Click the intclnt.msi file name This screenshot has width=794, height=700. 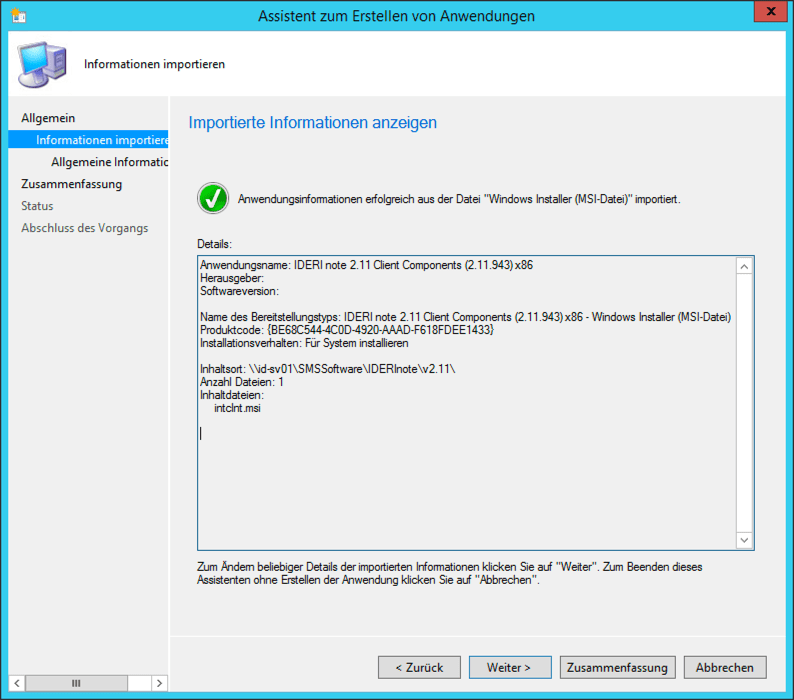pyautogui.click(x=237, y=408)
